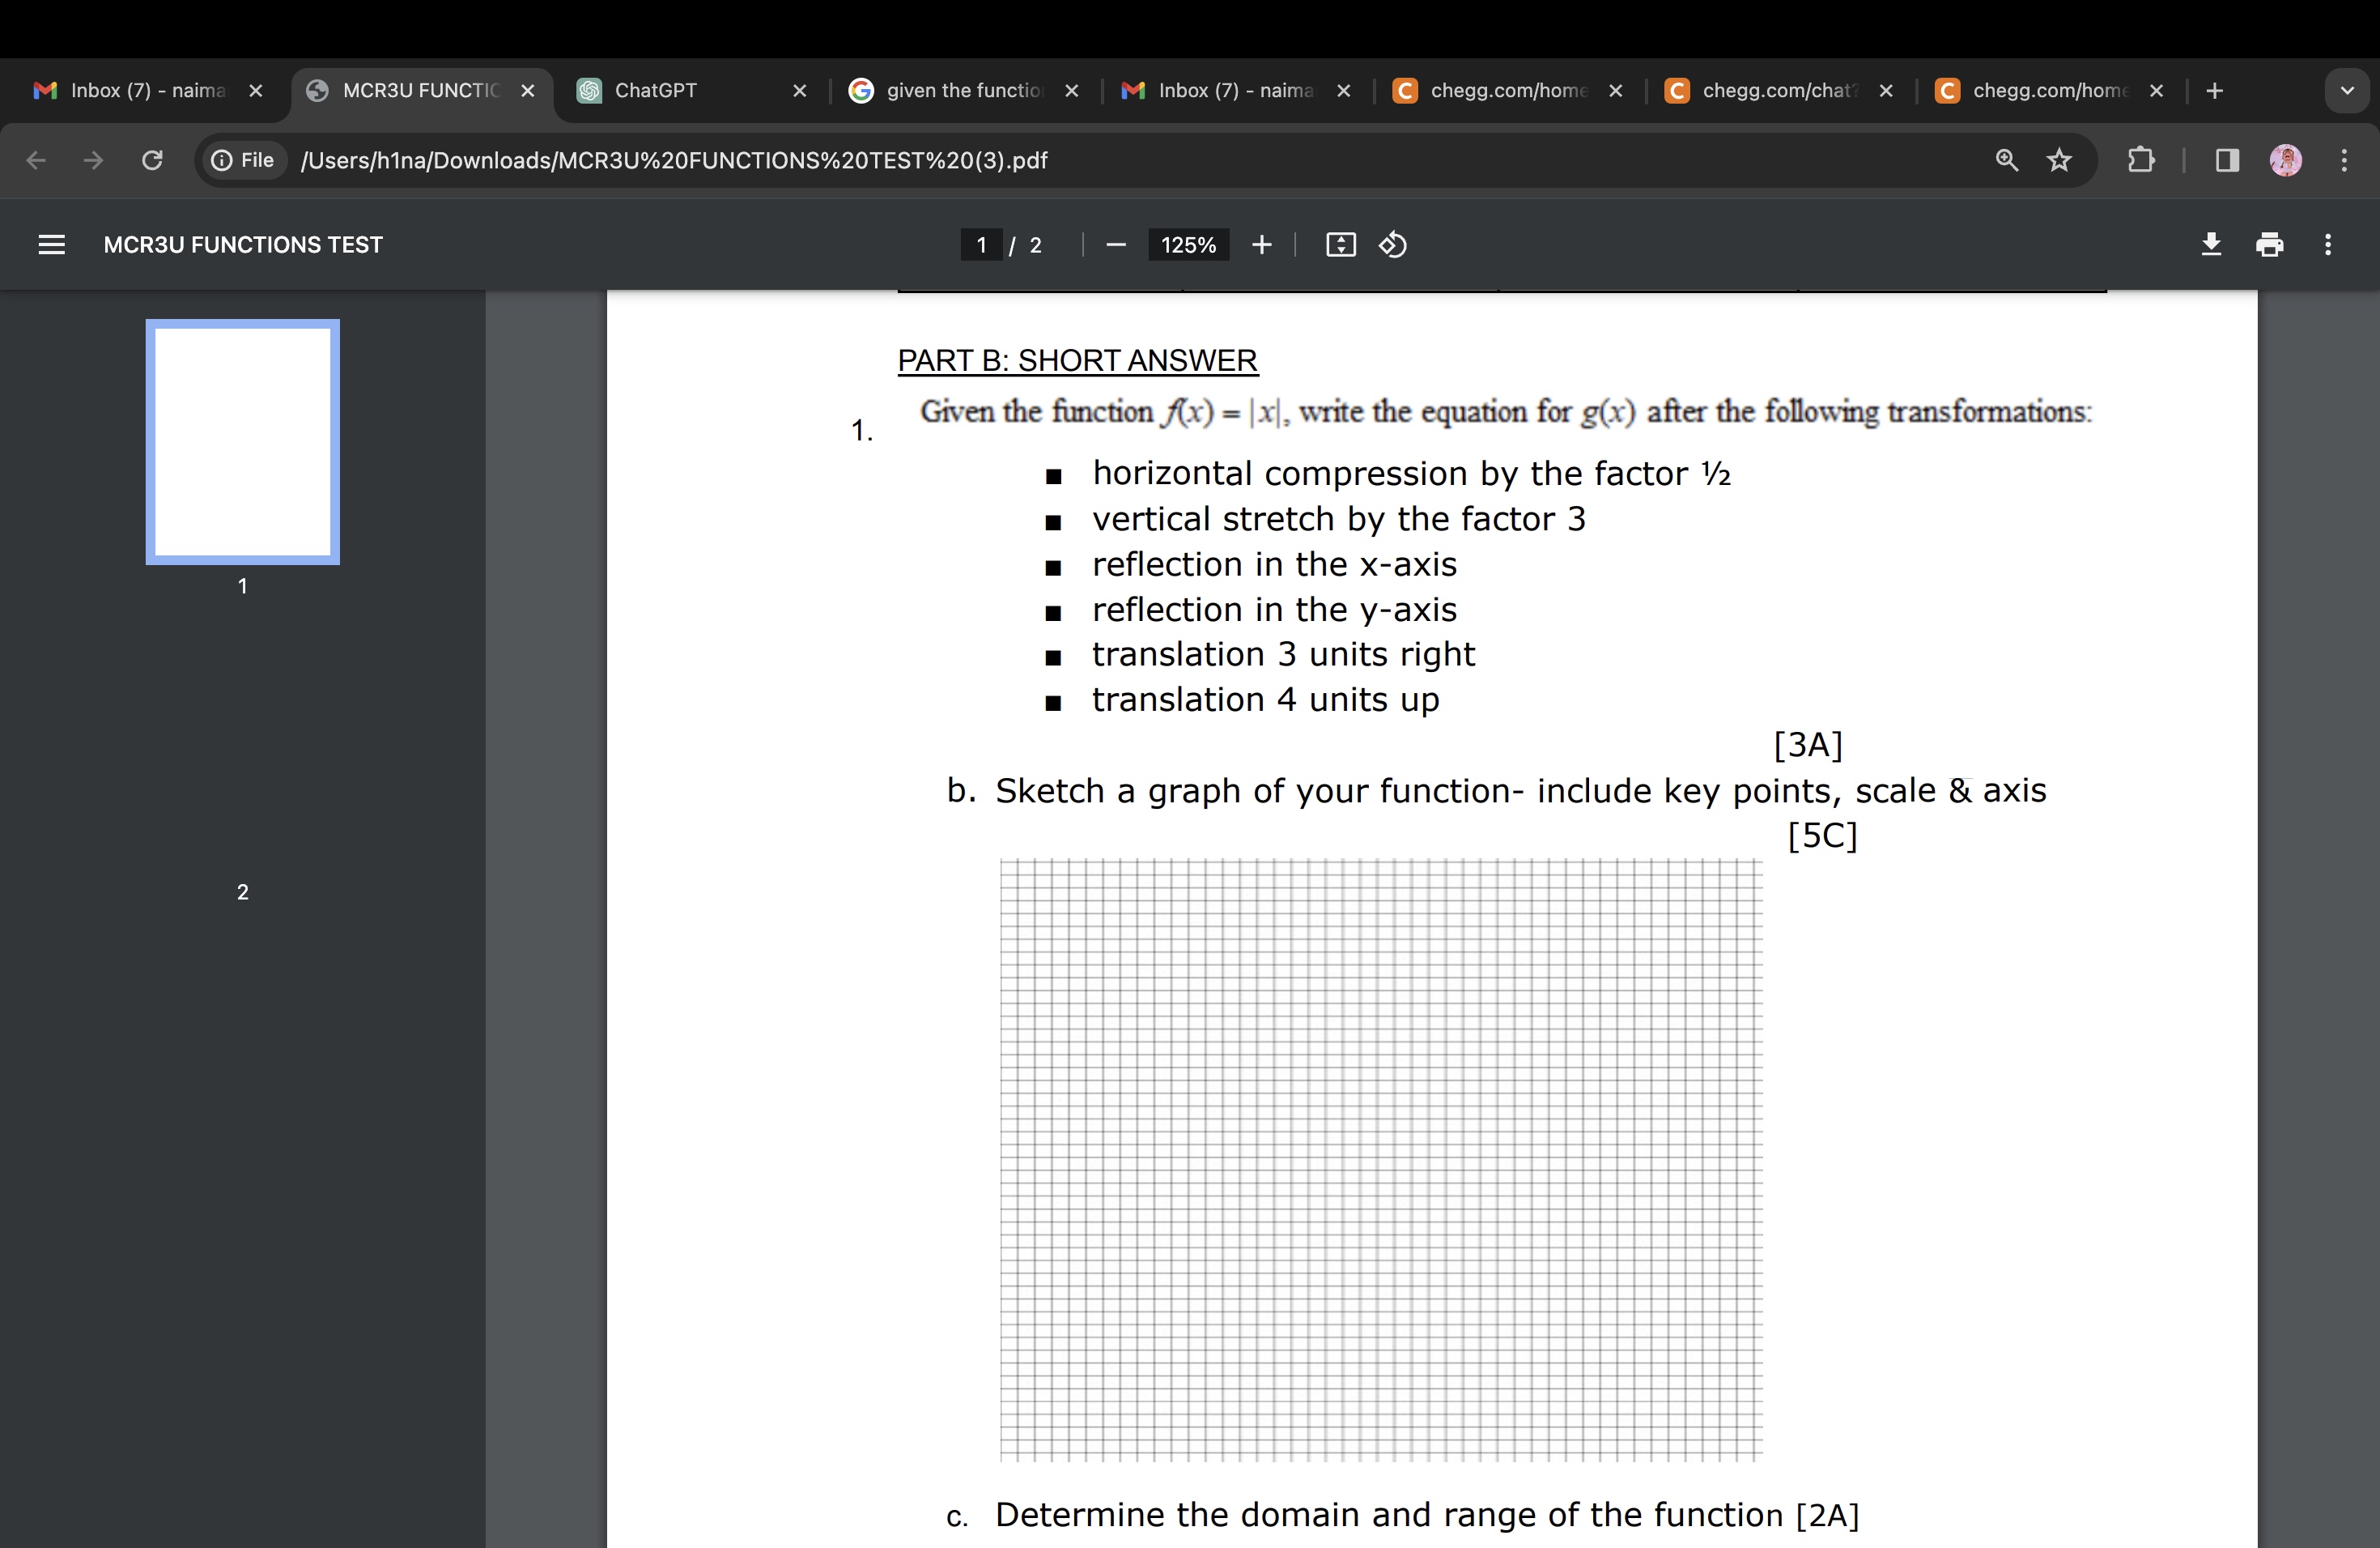2380x1548 pixels.
Task: Bookmark this page with the star
Action: [x=2059, y=160]
